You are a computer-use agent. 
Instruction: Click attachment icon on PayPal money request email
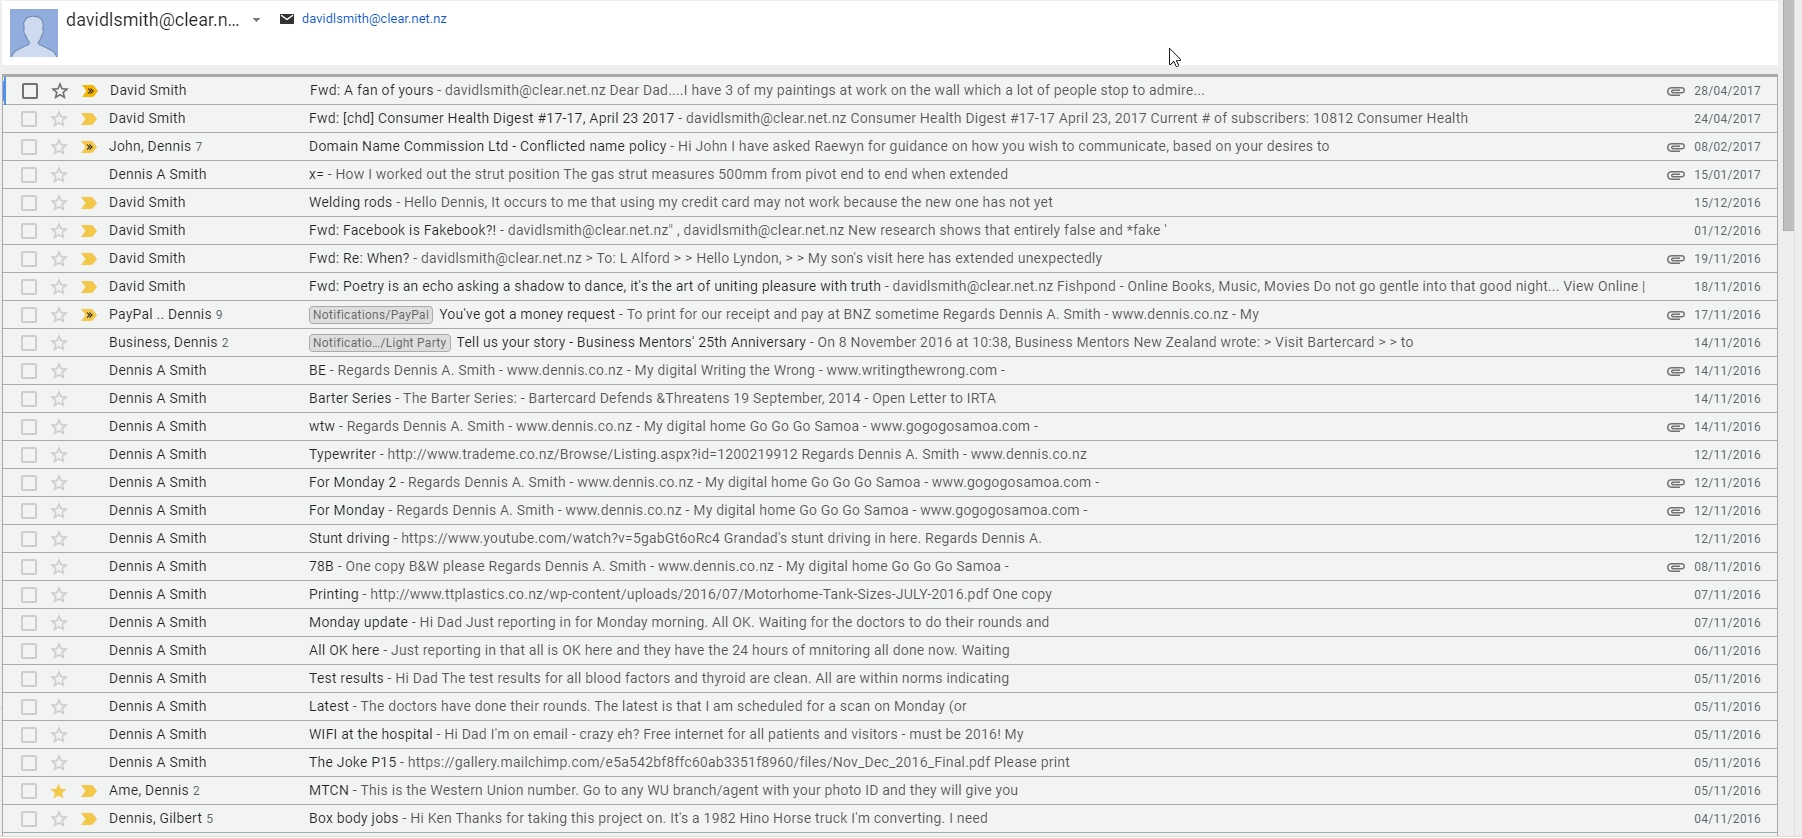[x=1676, y=315]
